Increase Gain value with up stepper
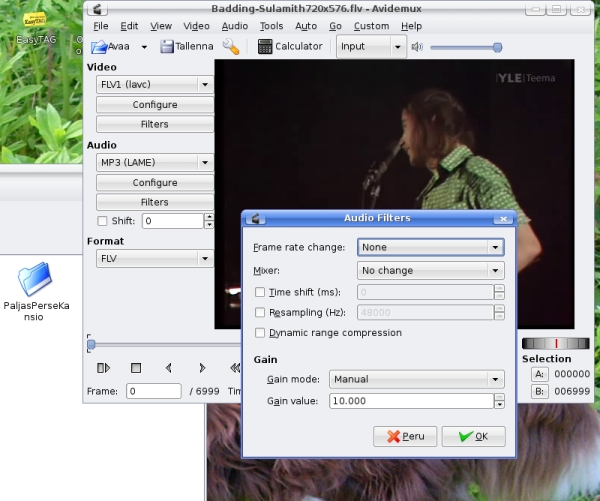Image resolution: width=600 pixels, height=501 pixels. (499, 397)
